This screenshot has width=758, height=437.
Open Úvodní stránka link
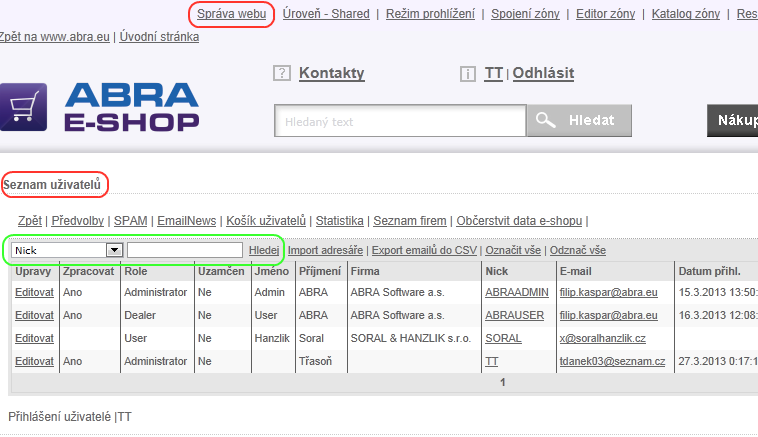pos(159,37)
